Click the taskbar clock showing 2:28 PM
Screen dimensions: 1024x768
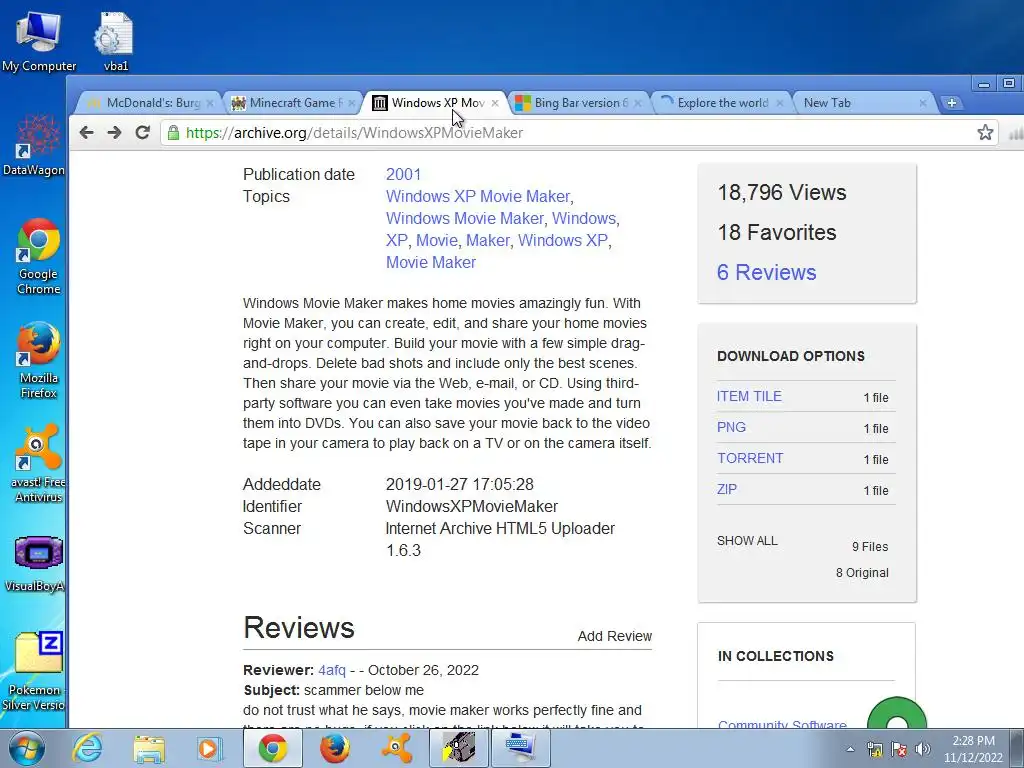[x=973, y=749]
